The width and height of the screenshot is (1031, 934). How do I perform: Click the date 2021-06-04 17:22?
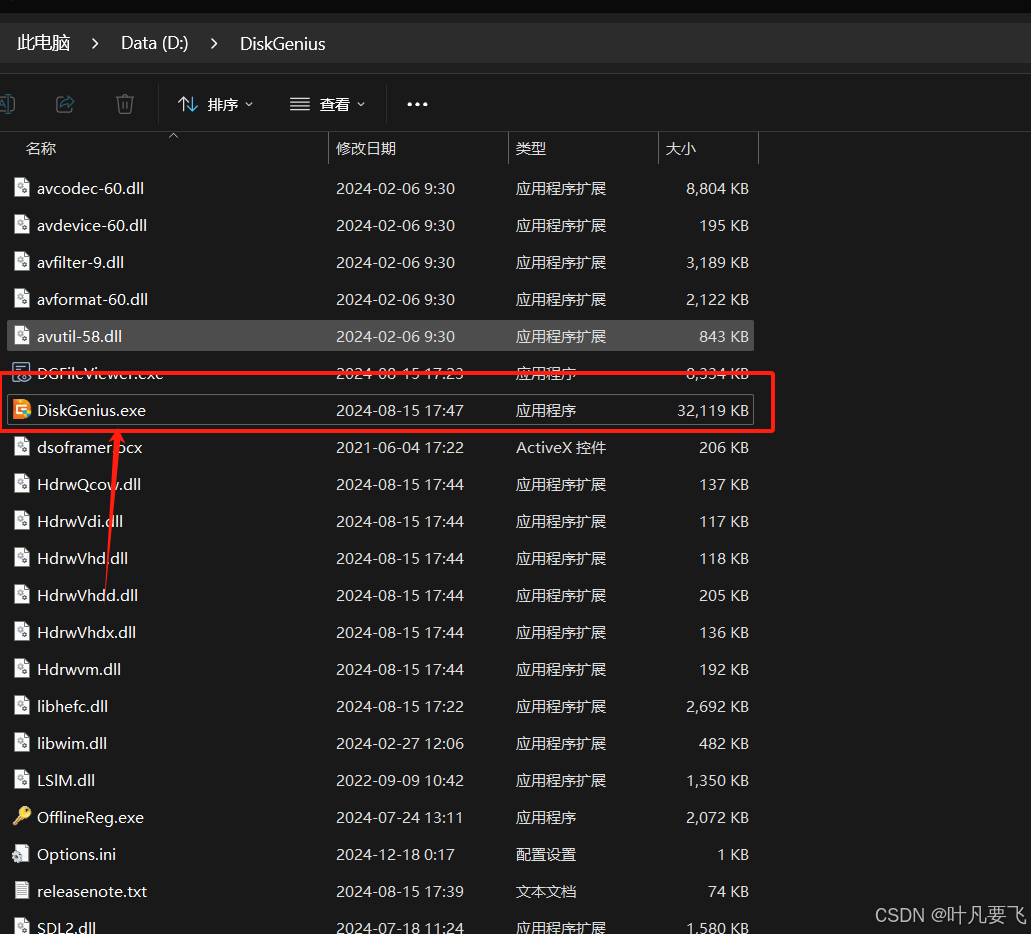click(400, 447)
